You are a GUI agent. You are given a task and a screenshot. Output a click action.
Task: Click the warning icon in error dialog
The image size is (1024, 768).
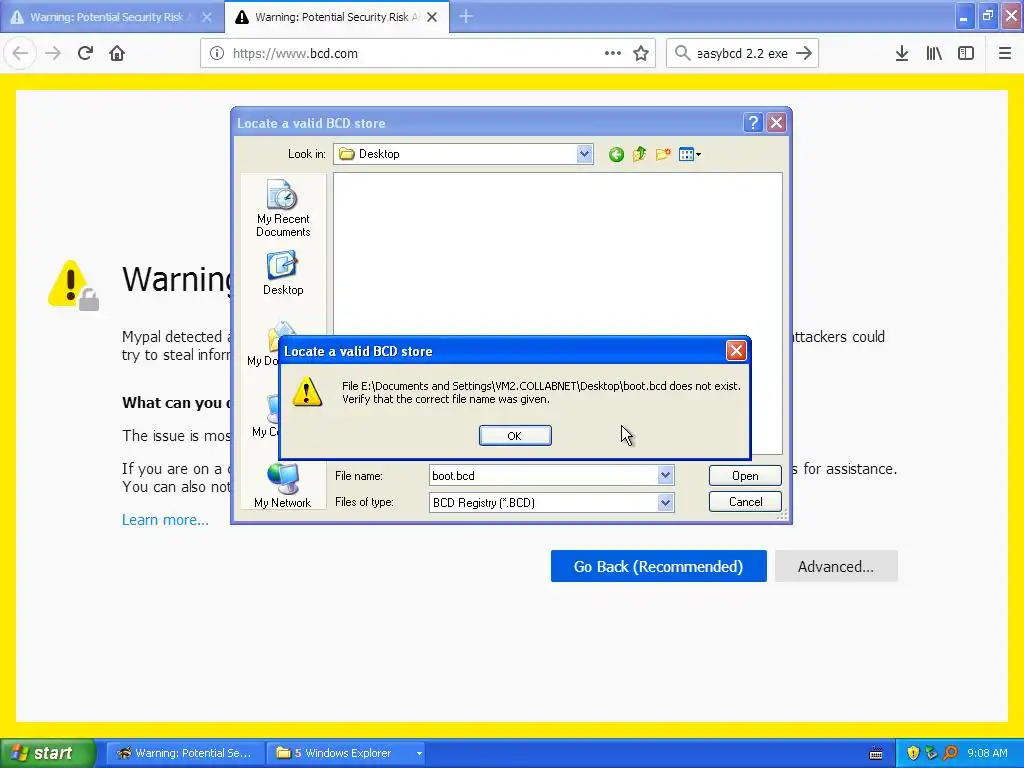tap(307, 392)
